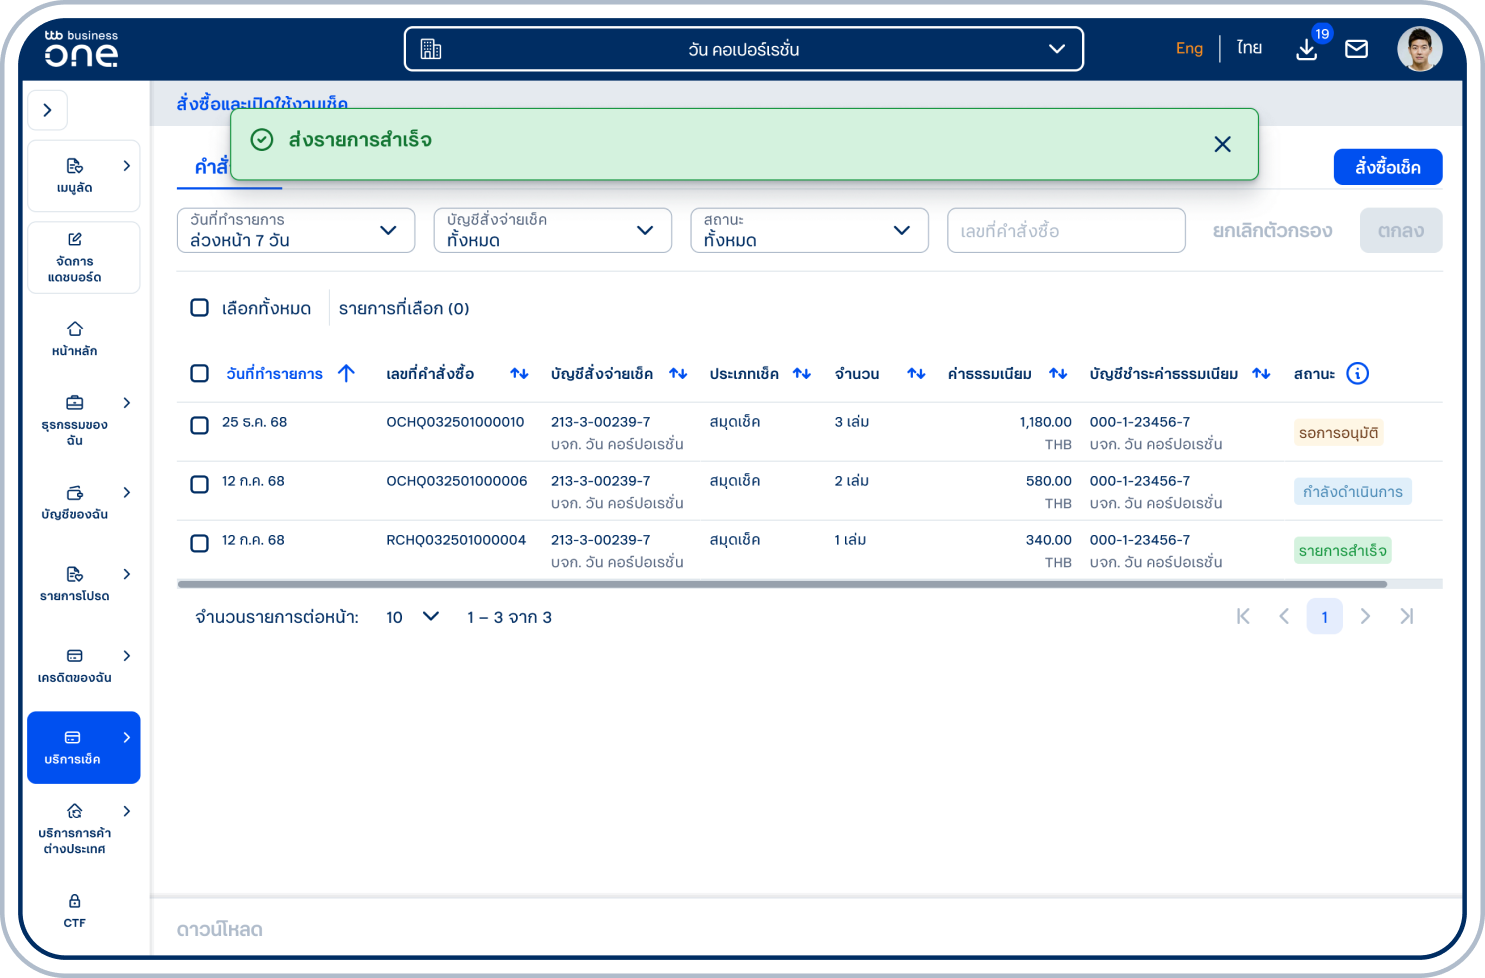Click the user profile avatar
The image size is (1485, 978).
click(x=1419, y=49)
